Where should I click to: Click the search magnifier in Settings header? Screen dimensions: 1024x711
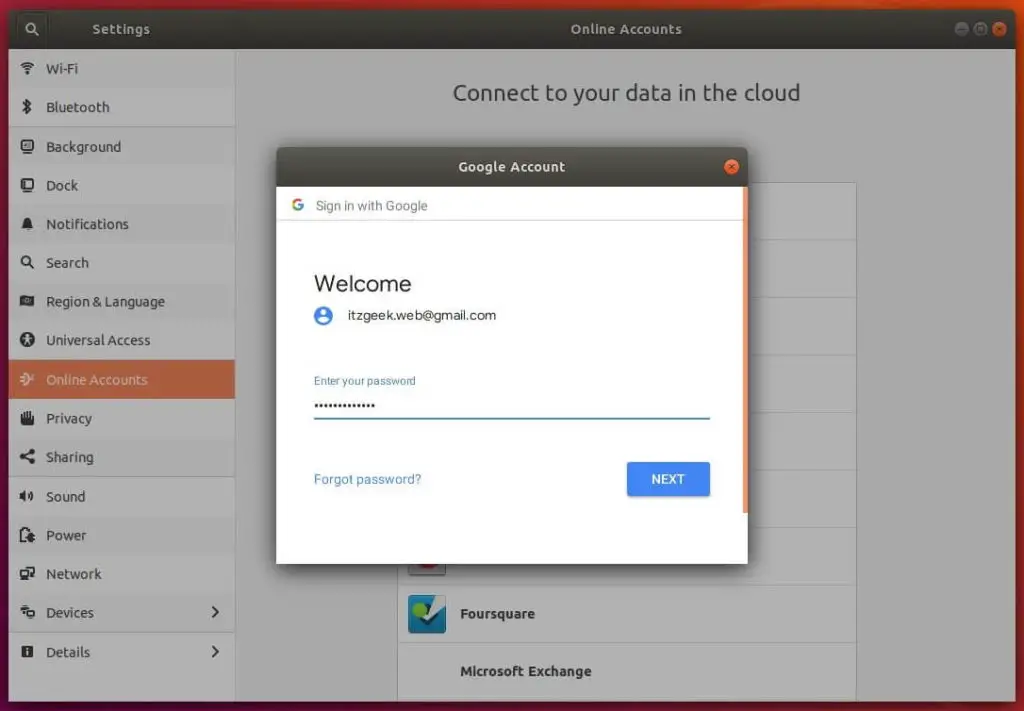[x=31, y=29]
